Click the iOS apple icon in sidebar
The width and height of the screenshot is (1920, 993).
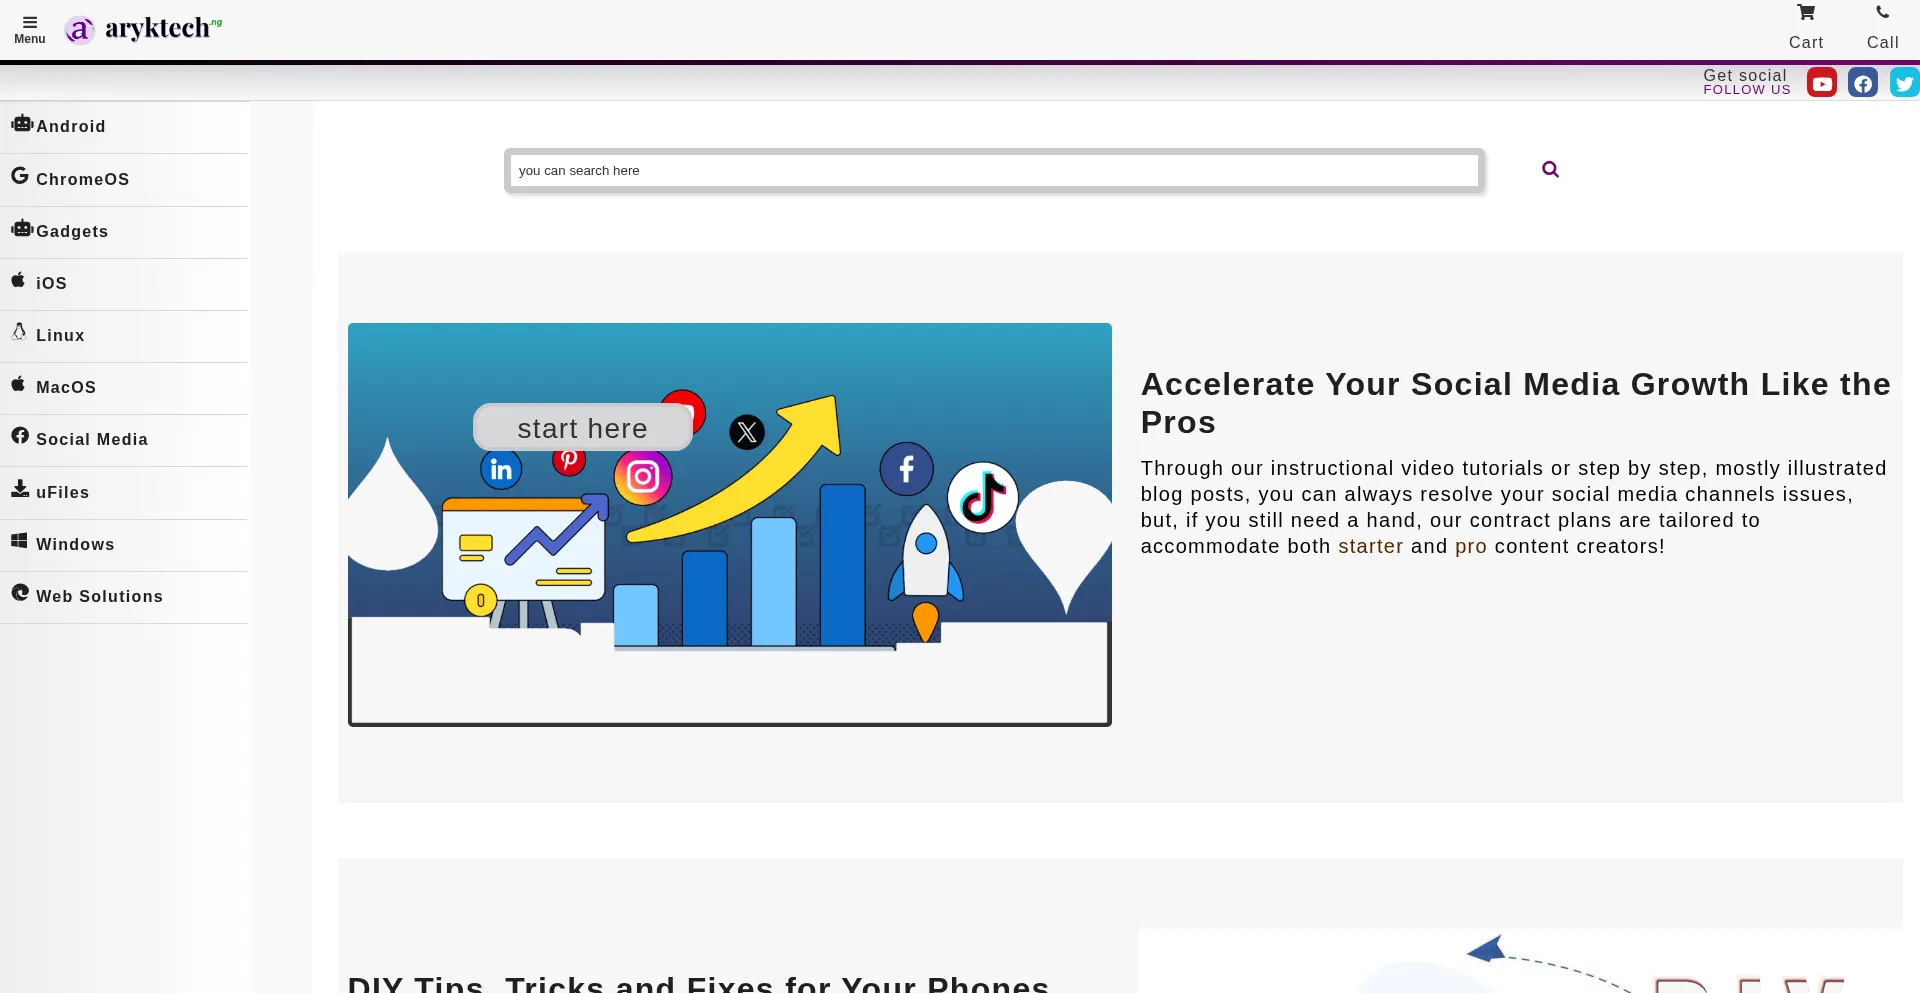click(18, 280)
